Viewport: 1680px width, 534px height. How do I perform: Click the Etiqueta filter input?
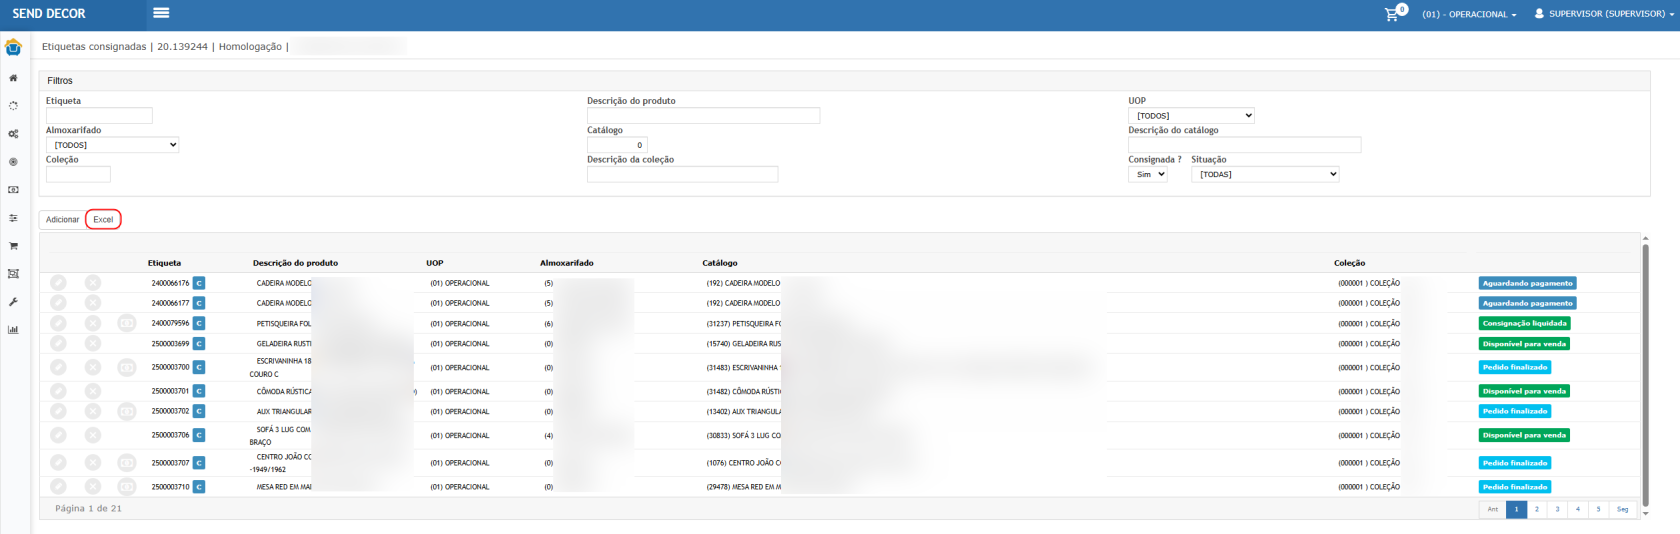pos(99,116)
